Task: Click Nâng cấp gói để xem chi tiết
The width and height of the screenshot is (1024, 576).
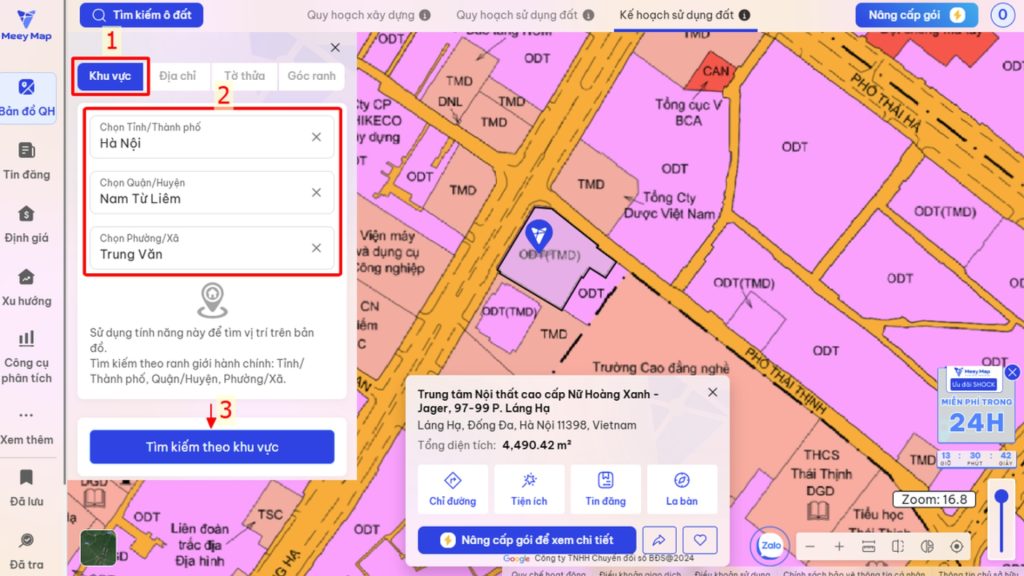Action: [x=527, y=540]
